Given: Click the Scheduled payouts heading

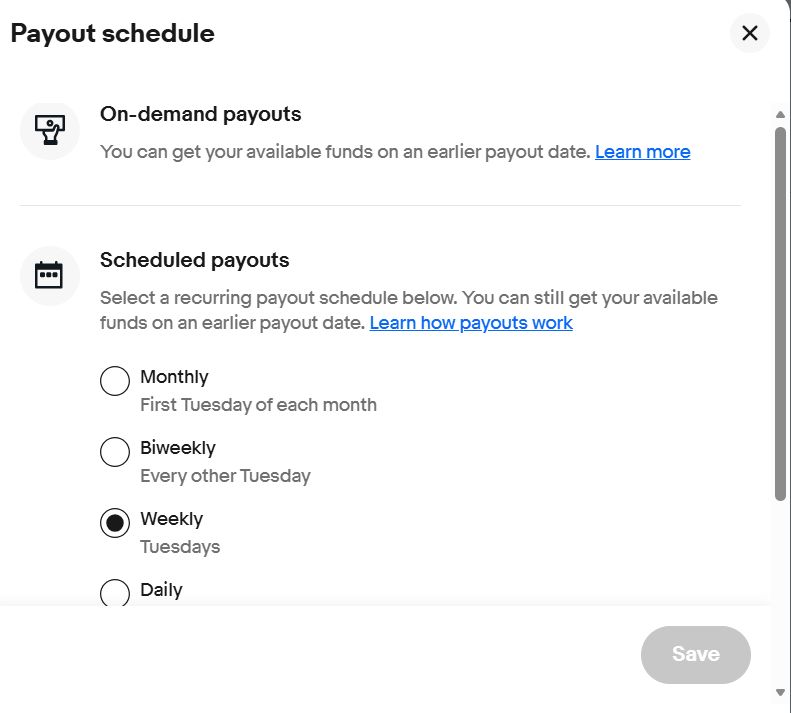Looking at the screenshot, I should pos(194,260).
